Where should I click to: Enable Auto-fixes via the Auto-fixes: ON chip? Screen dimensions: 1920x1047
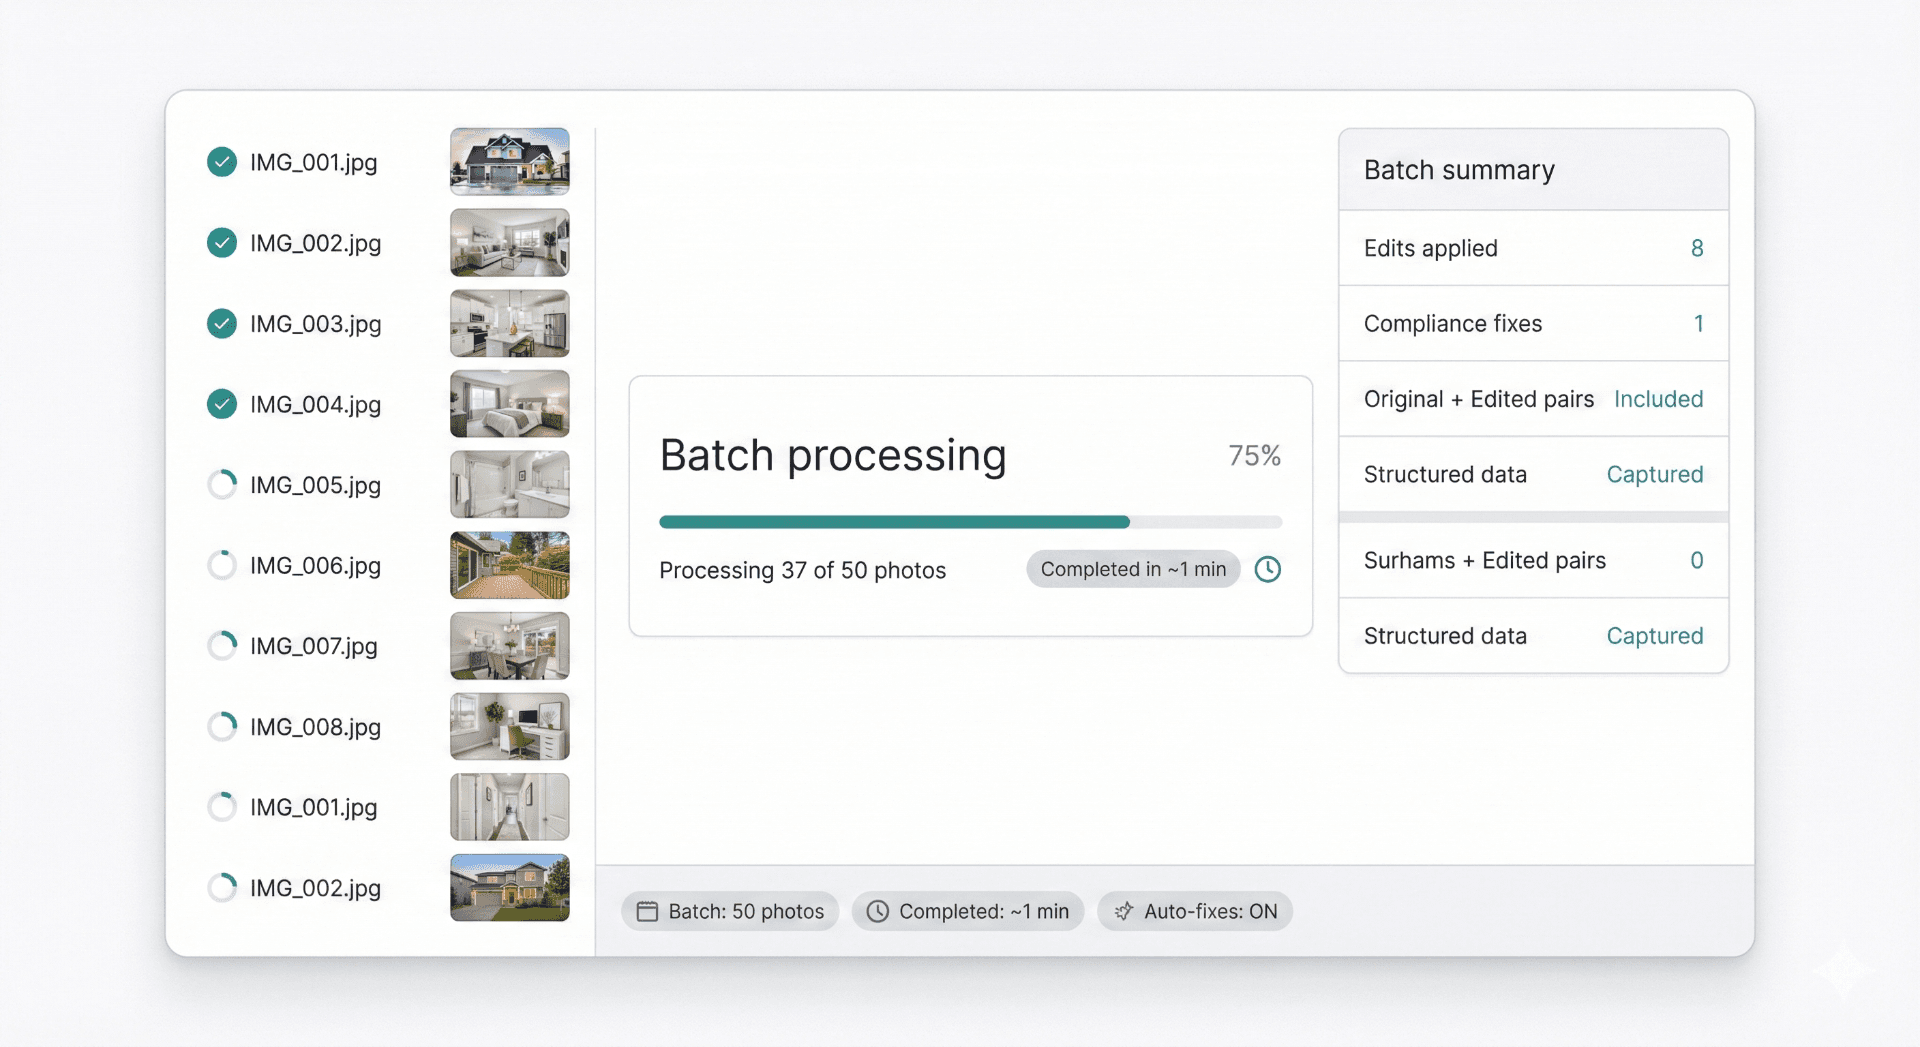tap(1195, 911)
